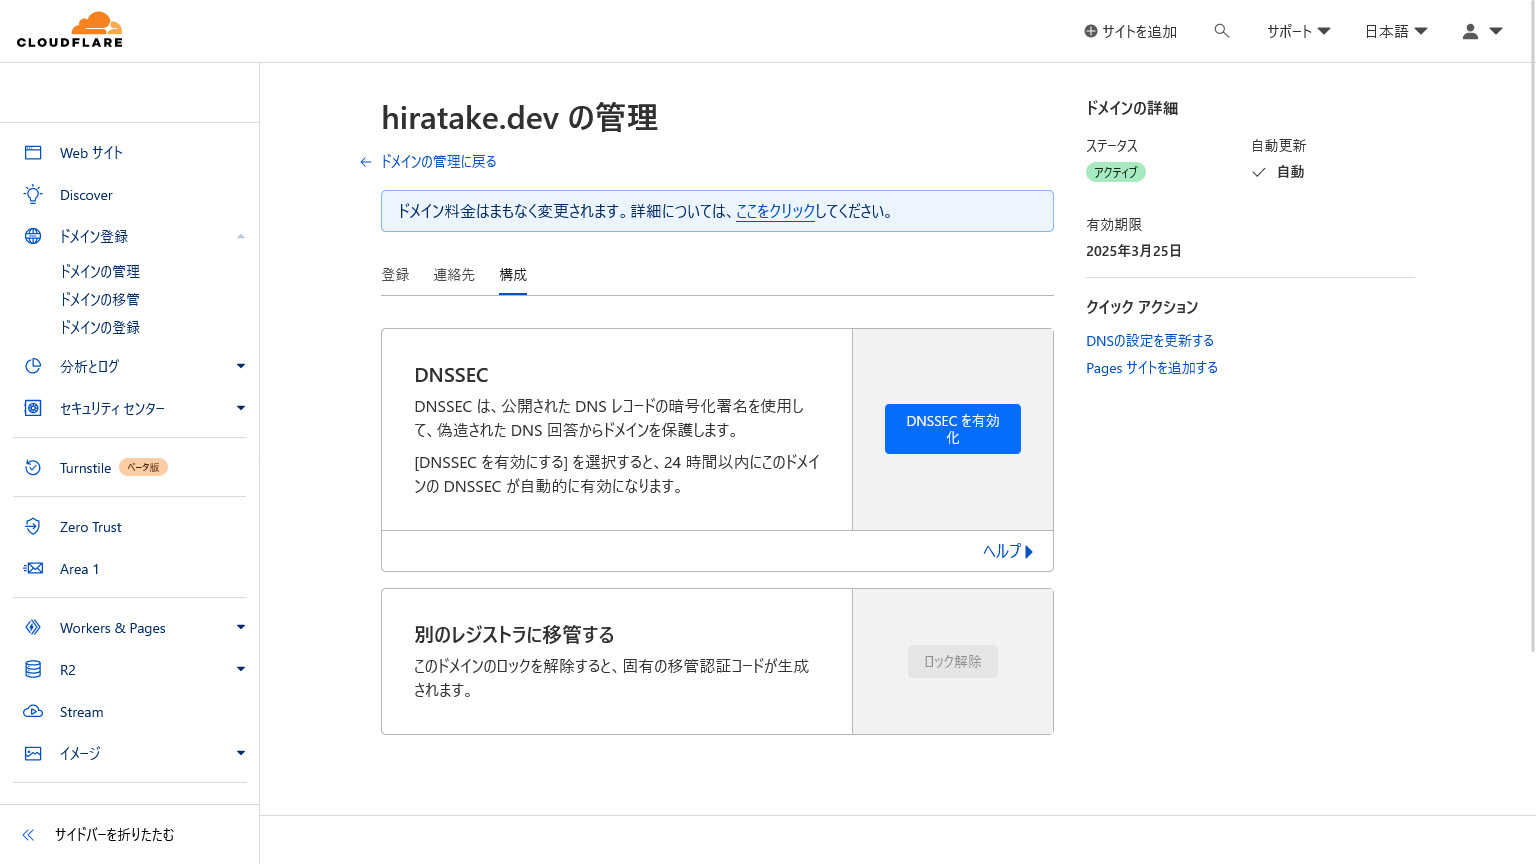Click the page vertical scrollbar
The image size is (1536, 864).
pos(1532,326)
